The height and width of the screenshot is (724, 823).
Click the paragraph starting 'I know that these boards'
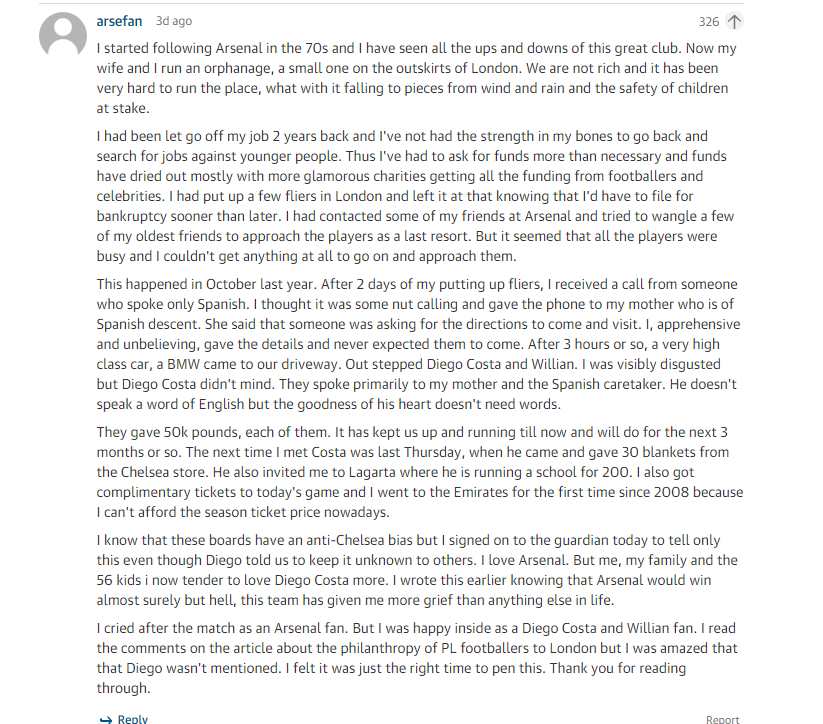pos(417,570)
